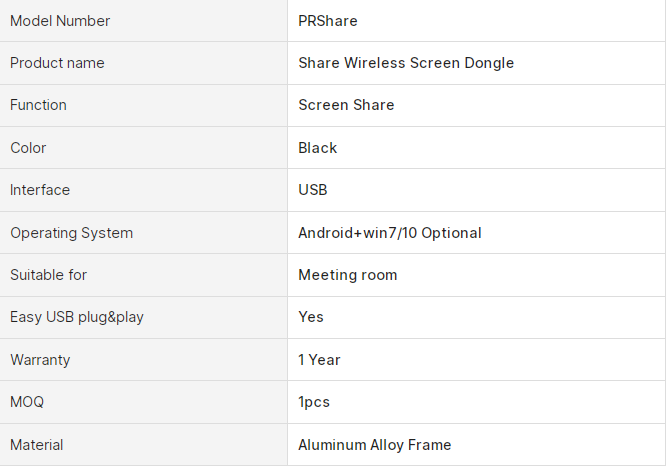Viewport: 668px width, 467px height.
Task: Select the "Black" color value
Action: (318, 148)
